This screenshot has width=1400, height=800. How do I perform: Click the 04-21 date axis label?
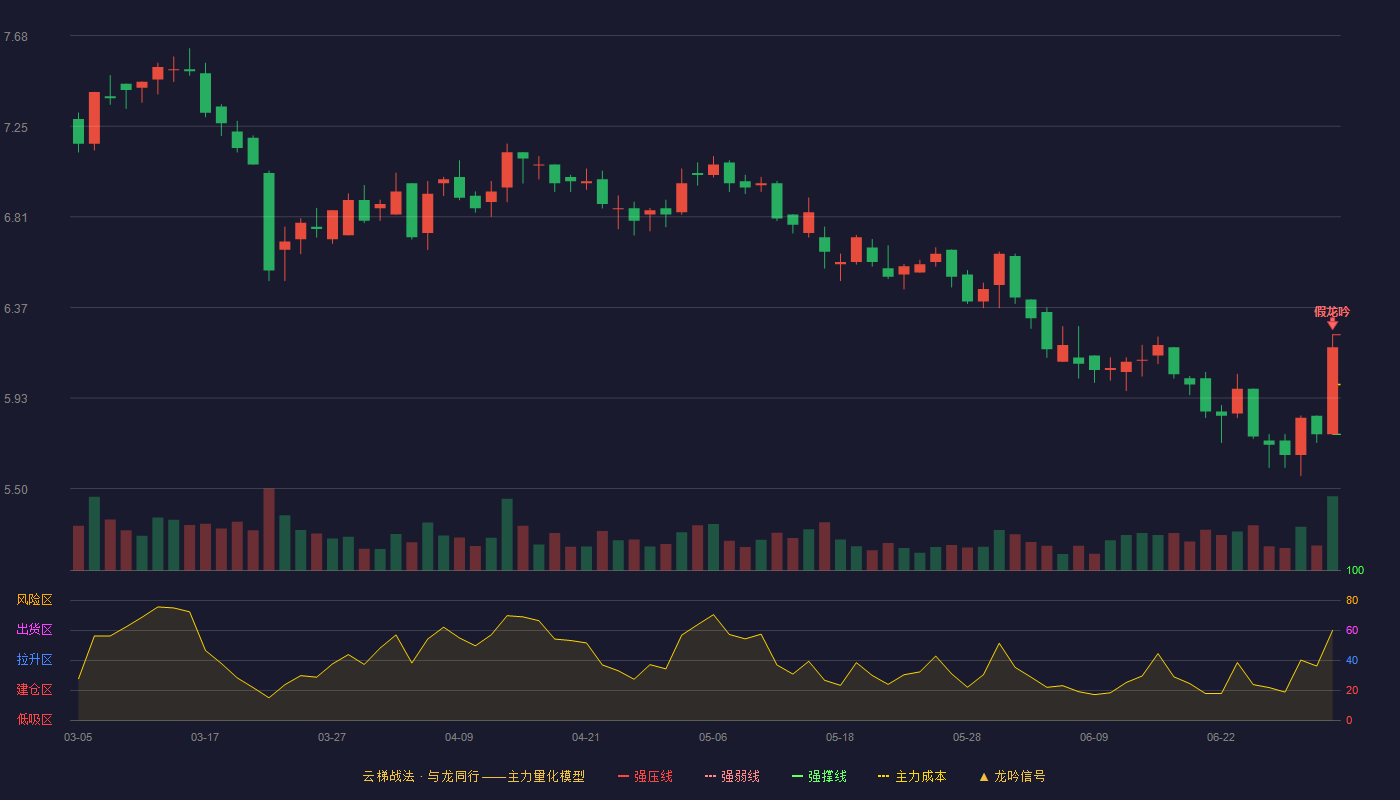click(586, 737)
